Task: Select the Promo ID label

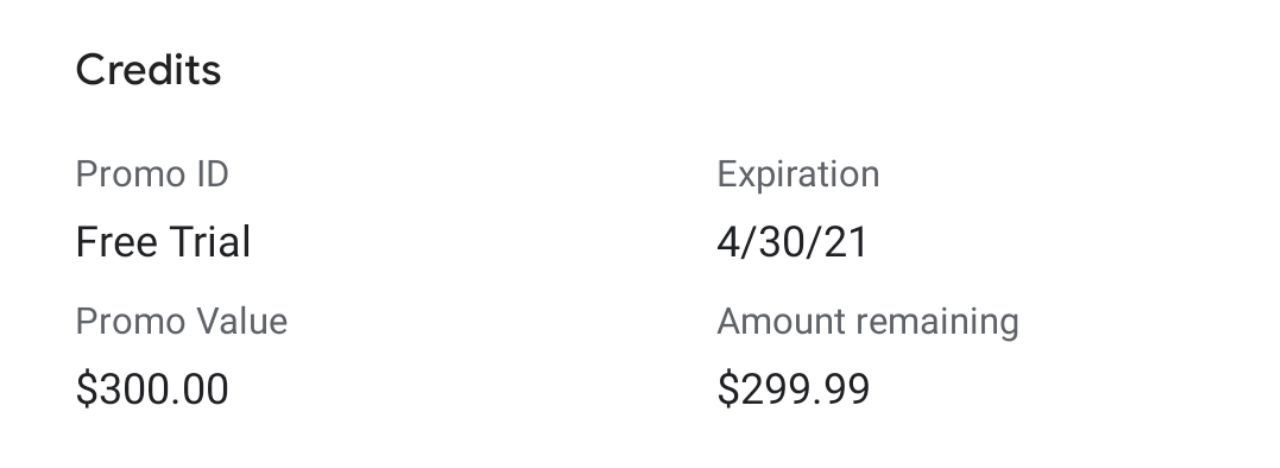Action: pyautogui.click(x=152, y=174)
